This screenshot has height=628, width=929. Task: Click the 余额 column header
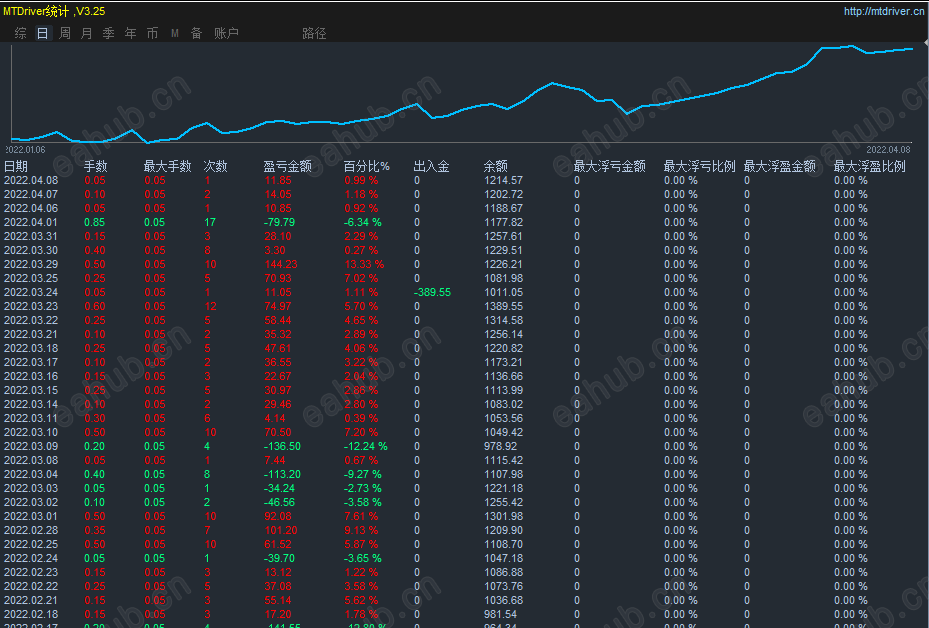(x=496, y=166)
